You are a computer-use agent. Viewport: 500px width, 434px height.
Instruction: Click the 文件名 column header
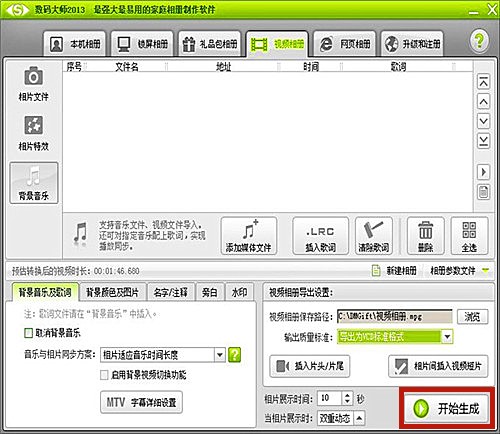coord(127,67)
